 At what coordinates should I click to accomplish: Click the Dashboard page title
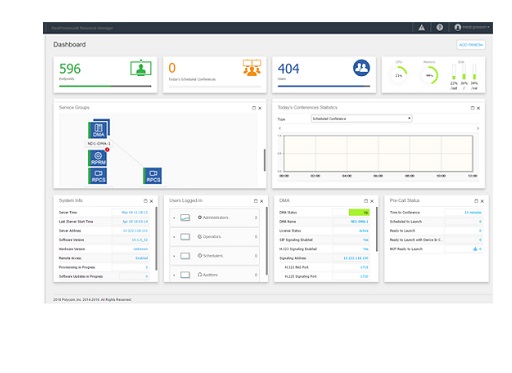point(70,45)
